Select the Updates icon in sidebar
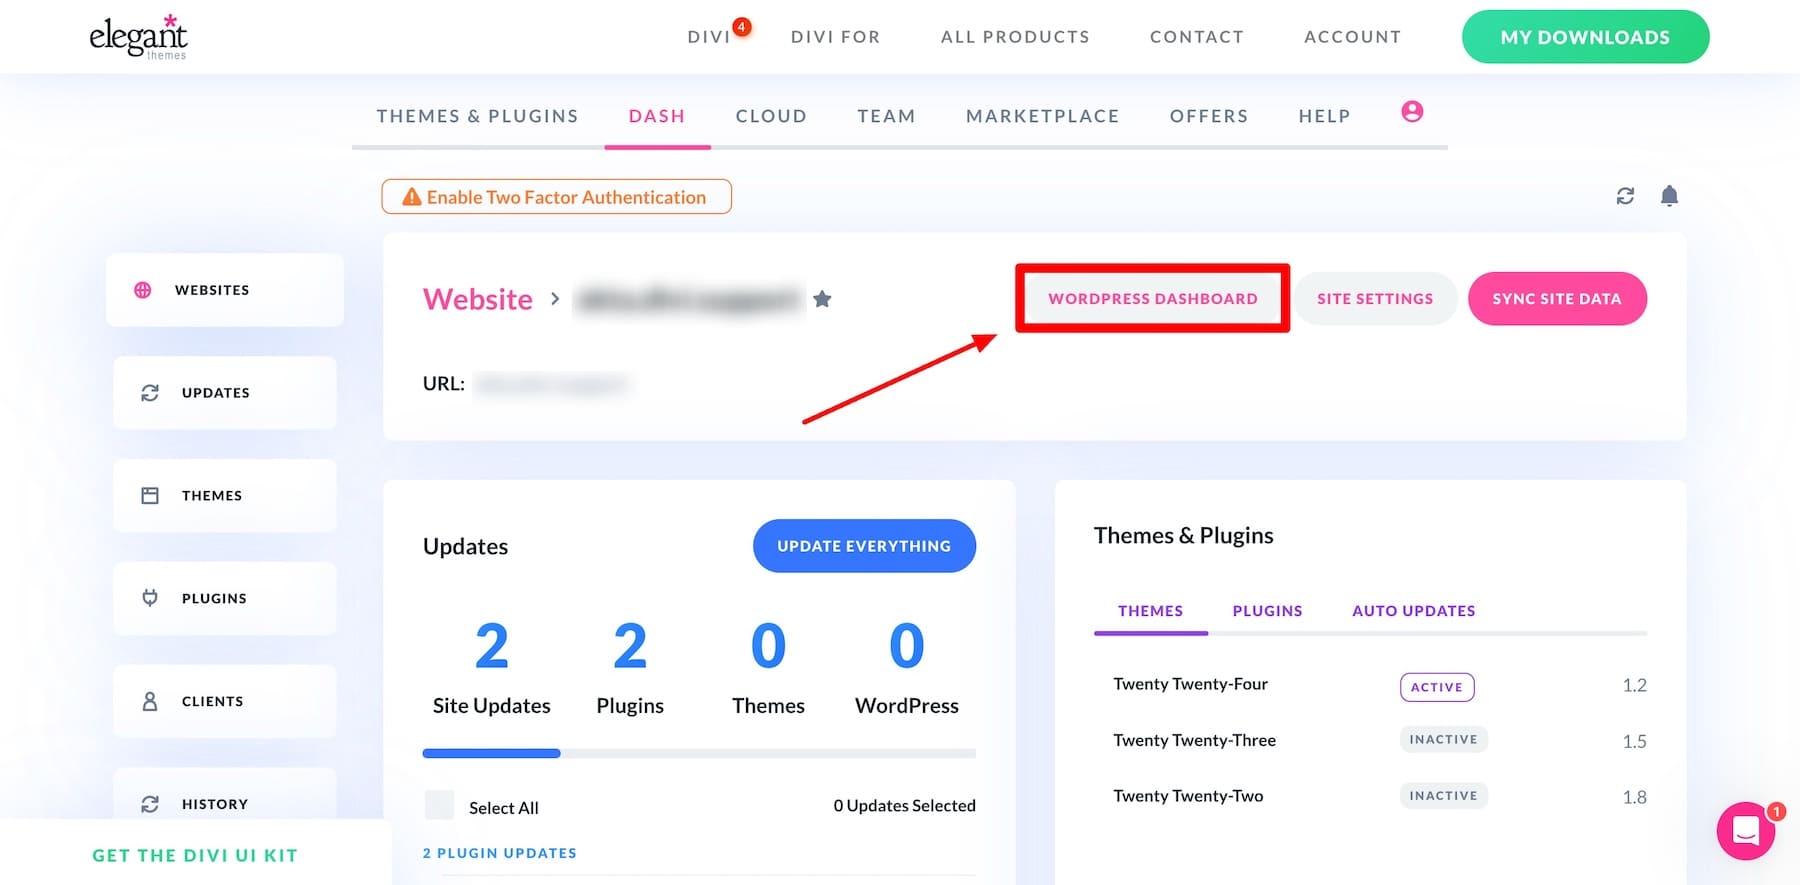 coord(150,393)
